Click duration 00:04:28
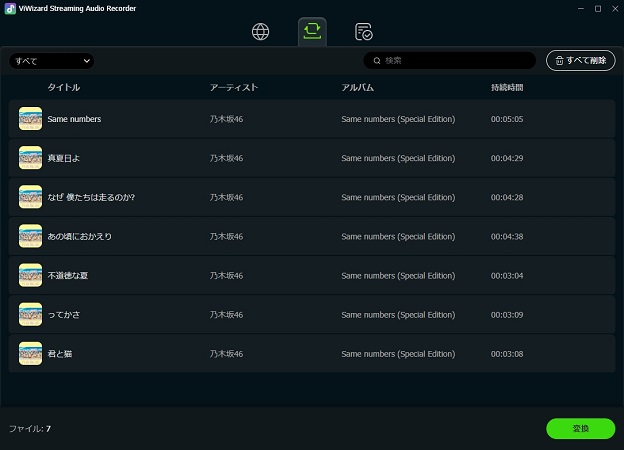624x450 pixels. (507, 197)
